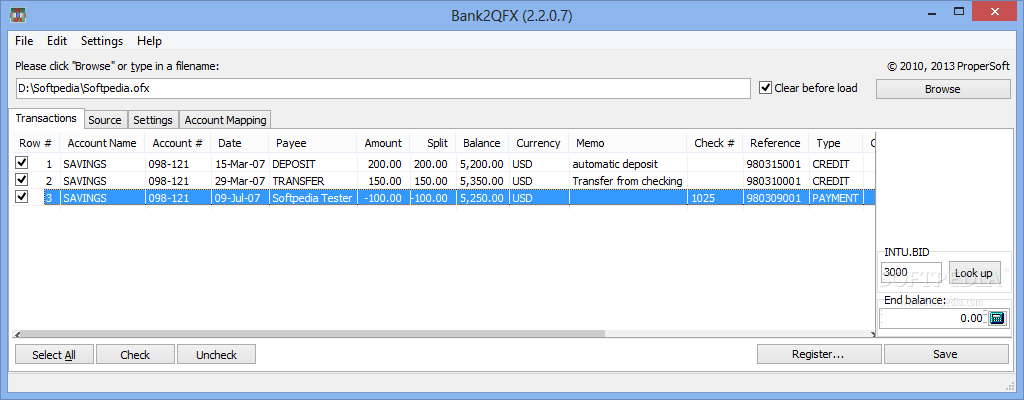
Task: Click the 5,350.00 balance cell
Action: pos(482,180)
